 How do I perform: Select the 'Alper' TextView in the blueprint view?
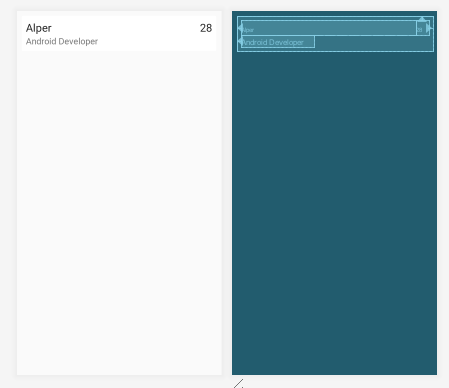click(329, 28)
